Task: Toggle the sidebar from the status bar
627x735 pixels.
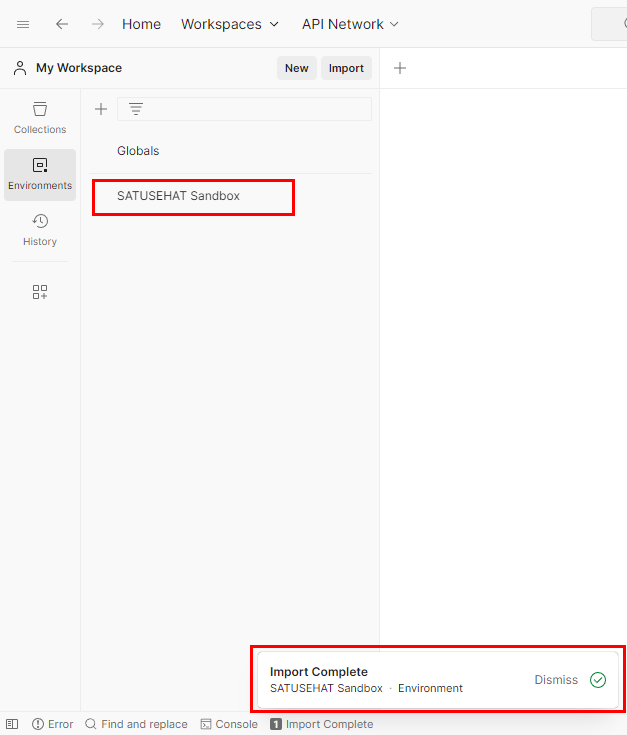Action: (12, 724)
